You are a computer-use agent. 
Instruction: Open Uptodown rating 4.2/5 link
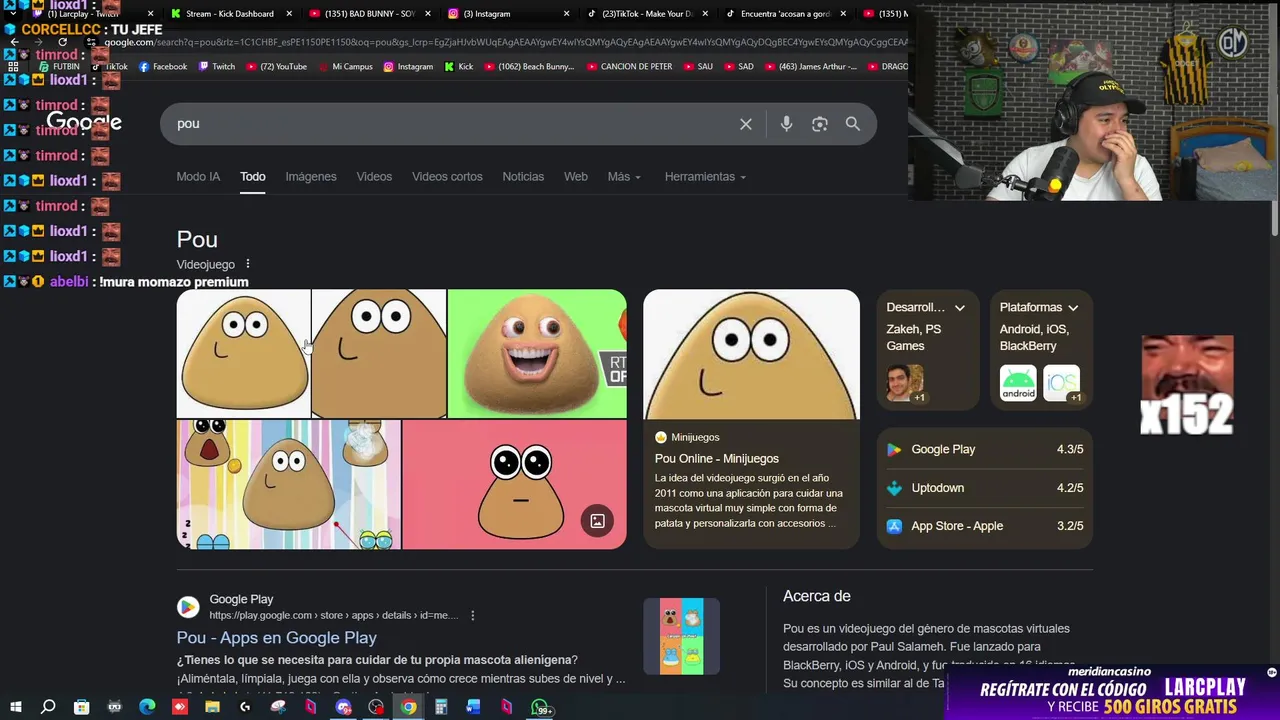coord(985,488)
